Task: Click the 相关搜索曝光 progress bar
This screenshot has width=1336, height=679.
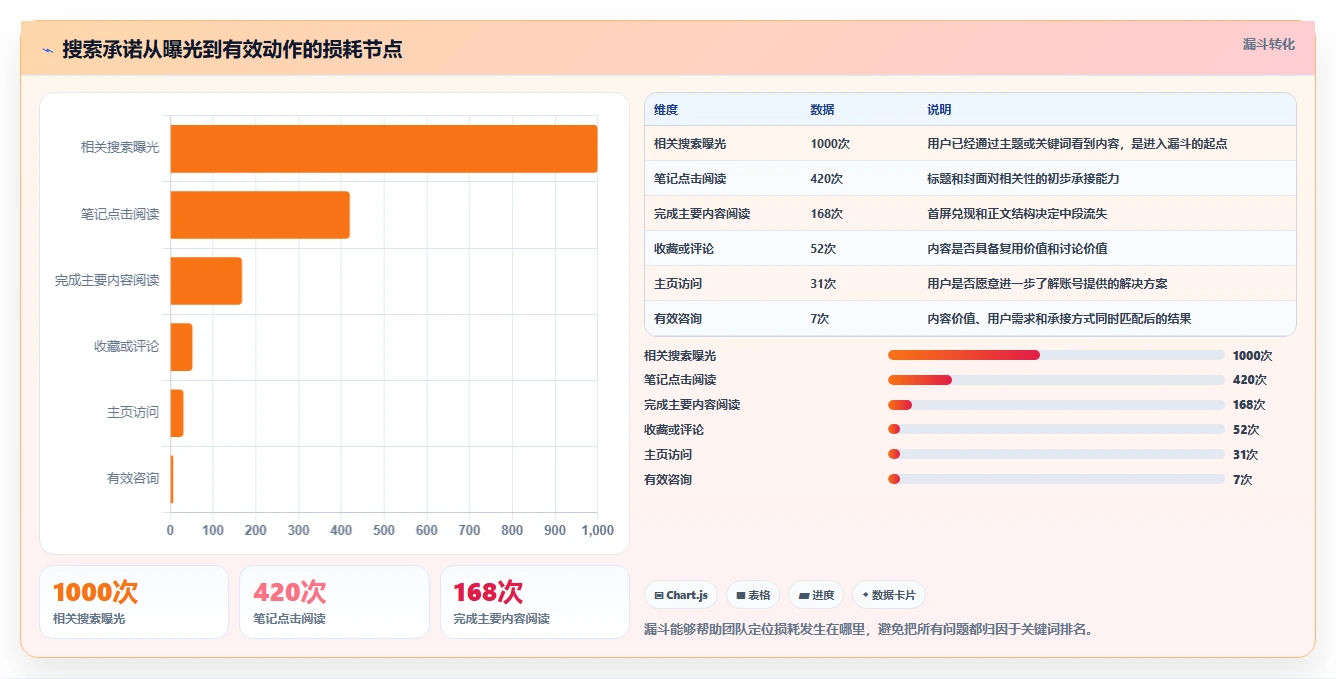Action: click(x=1056, y=355)
